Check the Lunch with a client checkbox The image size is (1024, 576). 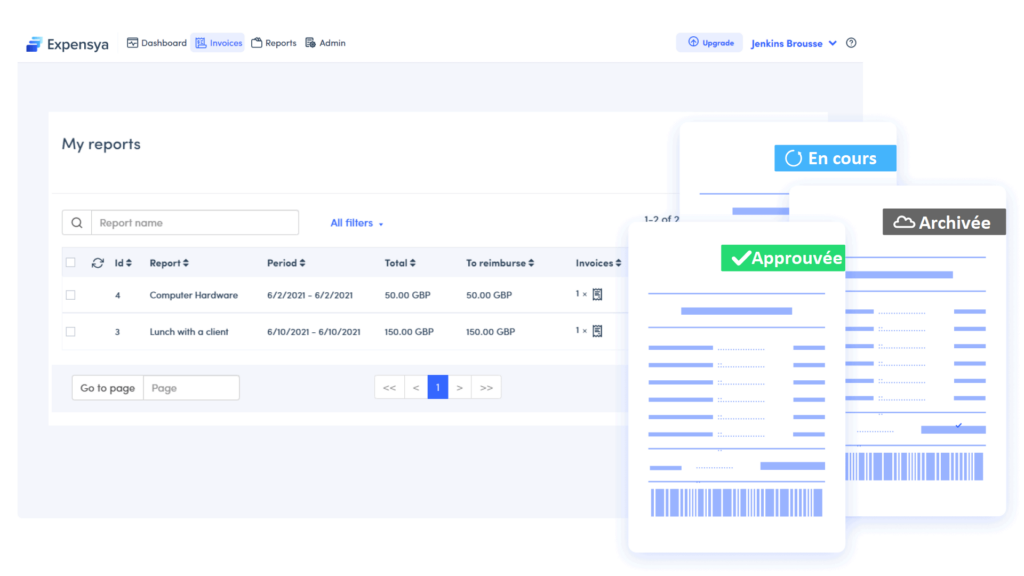click(70, 332)
